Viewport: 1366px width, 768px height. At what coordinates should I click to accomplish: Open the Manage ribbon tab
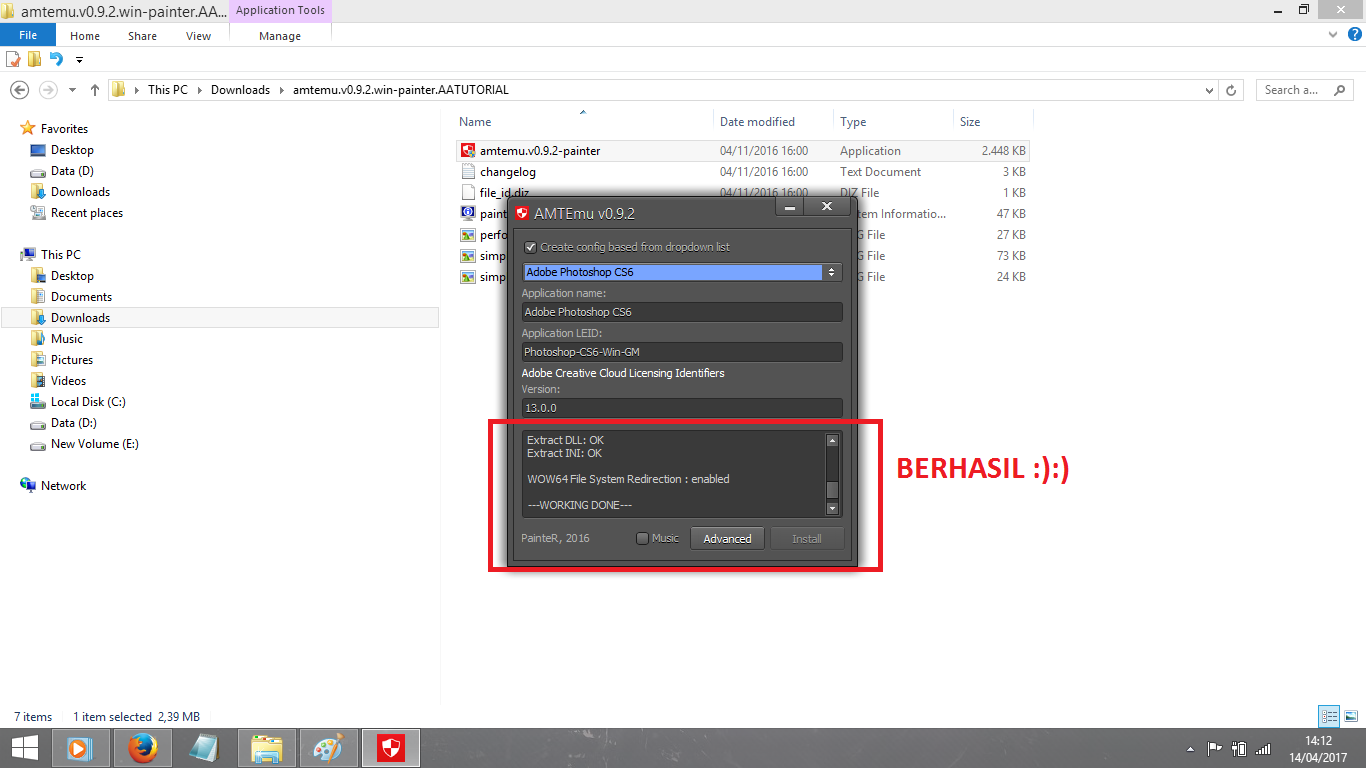click(x=280, y=36)
